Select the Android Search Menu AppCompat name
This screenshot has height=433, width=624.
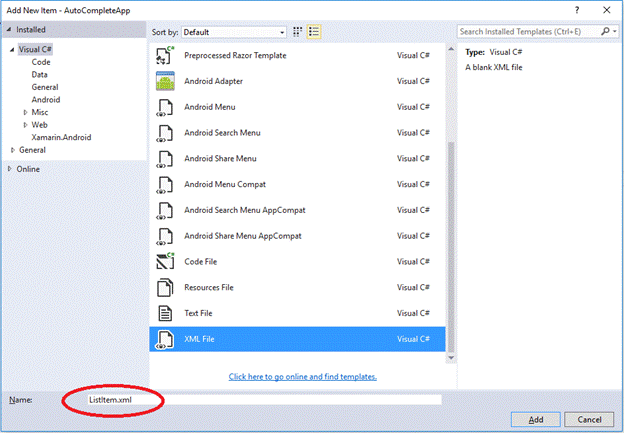tap(245, 210)
